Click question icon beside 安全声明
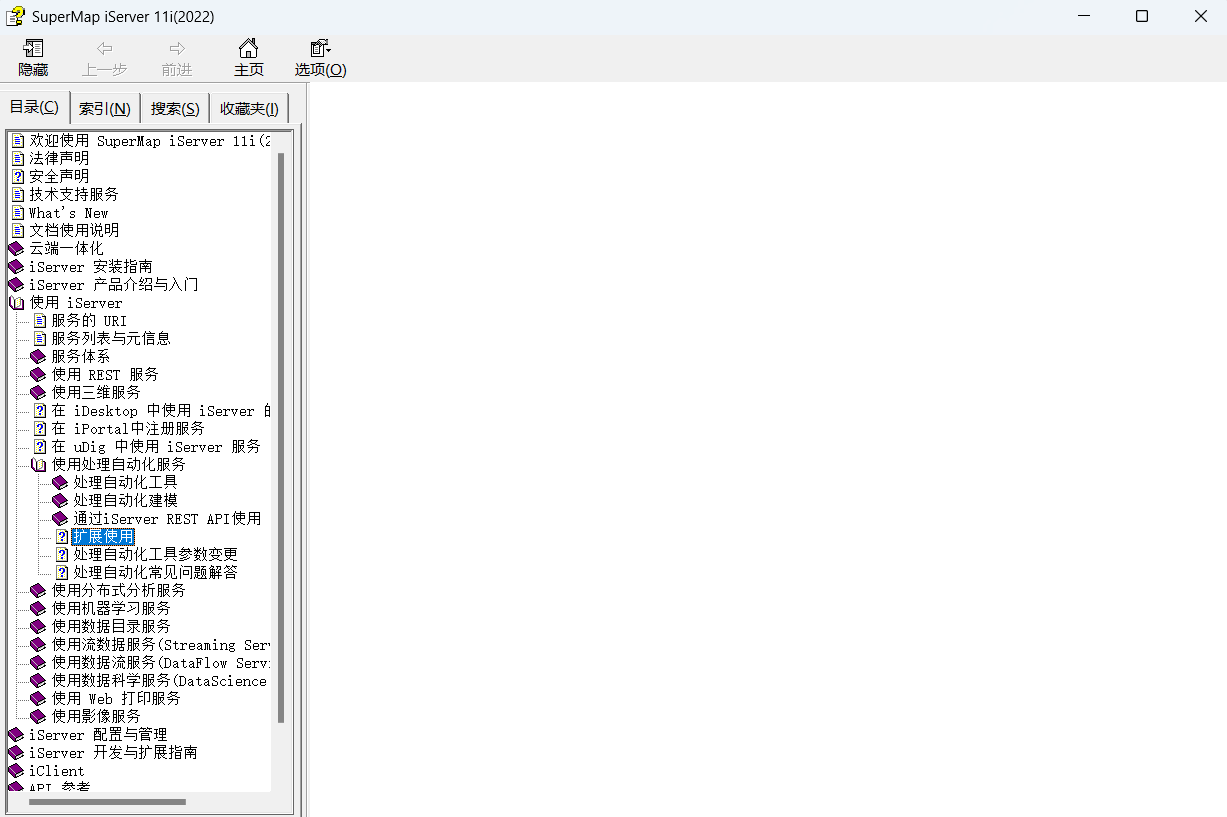The width and height of the screenshot is (1227, 817). click(17, 176)
